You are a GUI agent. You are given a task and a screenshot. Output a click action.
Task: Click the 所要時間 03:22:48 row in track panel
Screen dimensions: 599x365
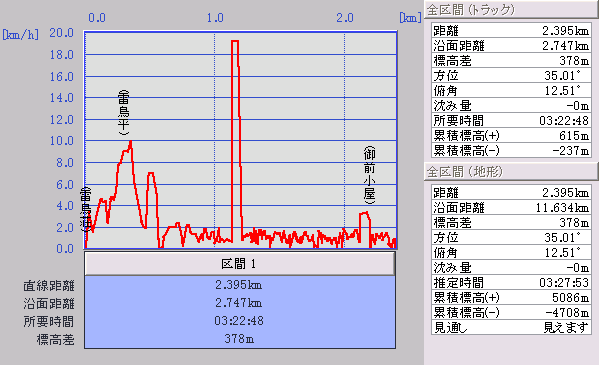point(511,121)
